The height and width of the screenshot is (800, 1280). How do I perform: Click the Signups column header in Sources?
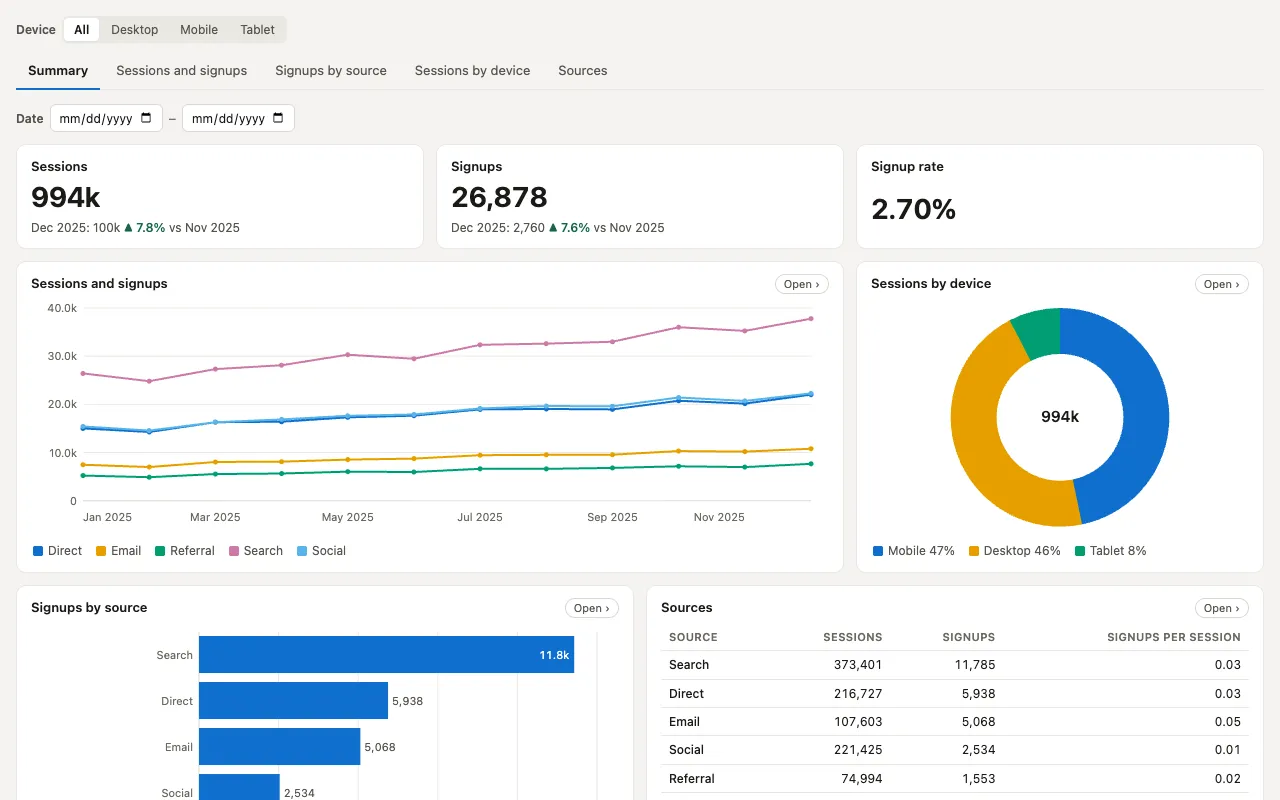coord(969,637)
